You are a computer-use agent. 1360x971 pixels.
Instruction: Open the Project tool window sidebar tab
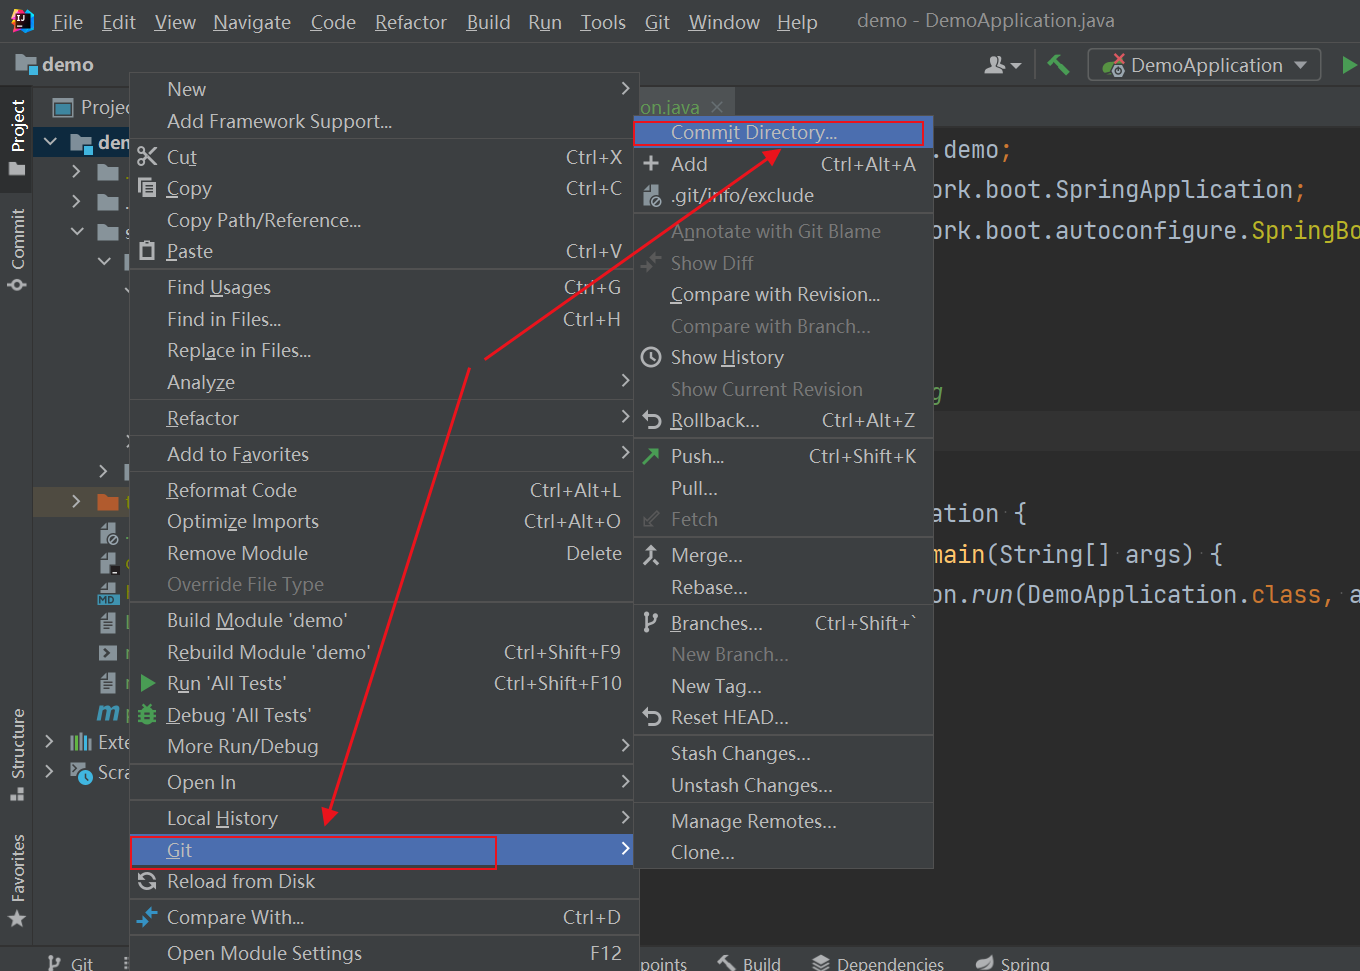click(17, 137)
